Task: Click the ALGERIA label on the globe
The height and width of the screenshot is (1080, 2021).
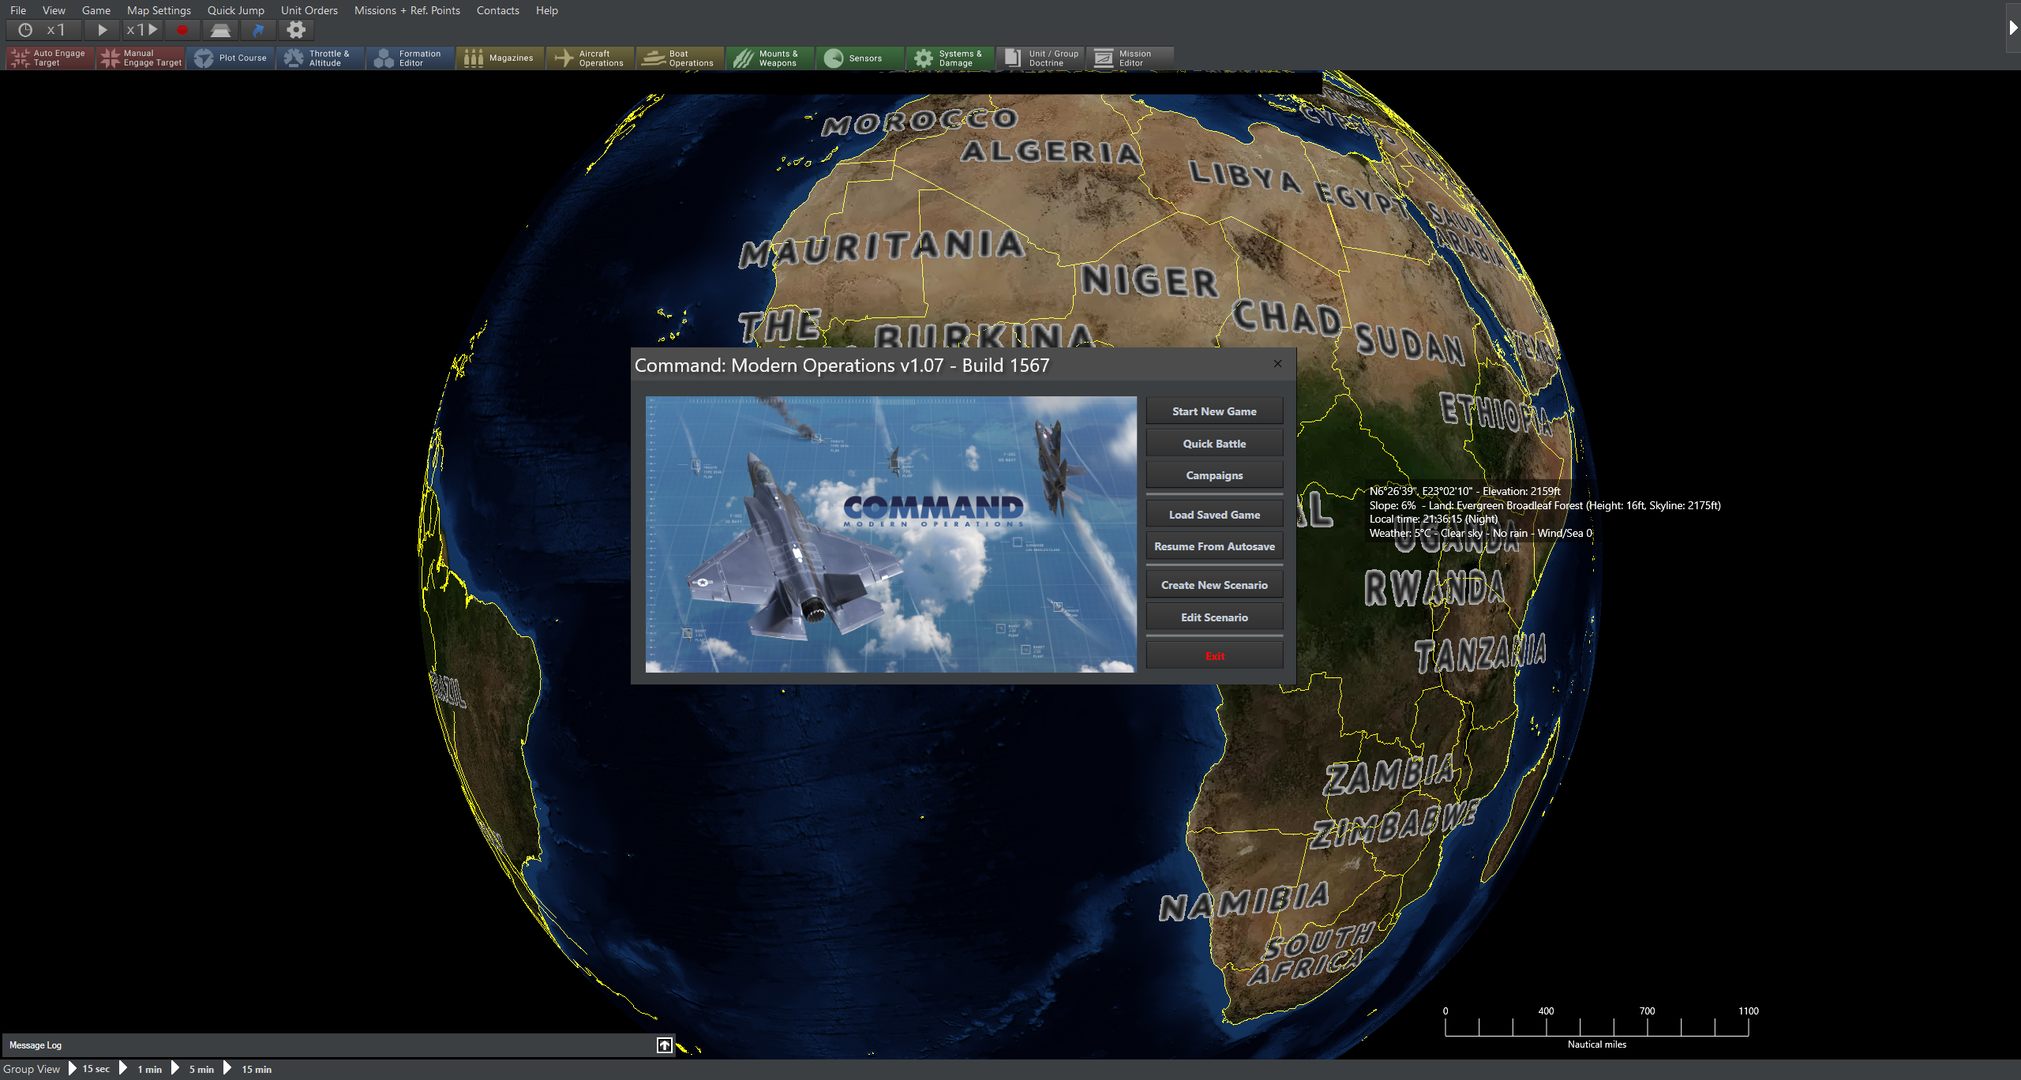Action: click(1050, 151)
